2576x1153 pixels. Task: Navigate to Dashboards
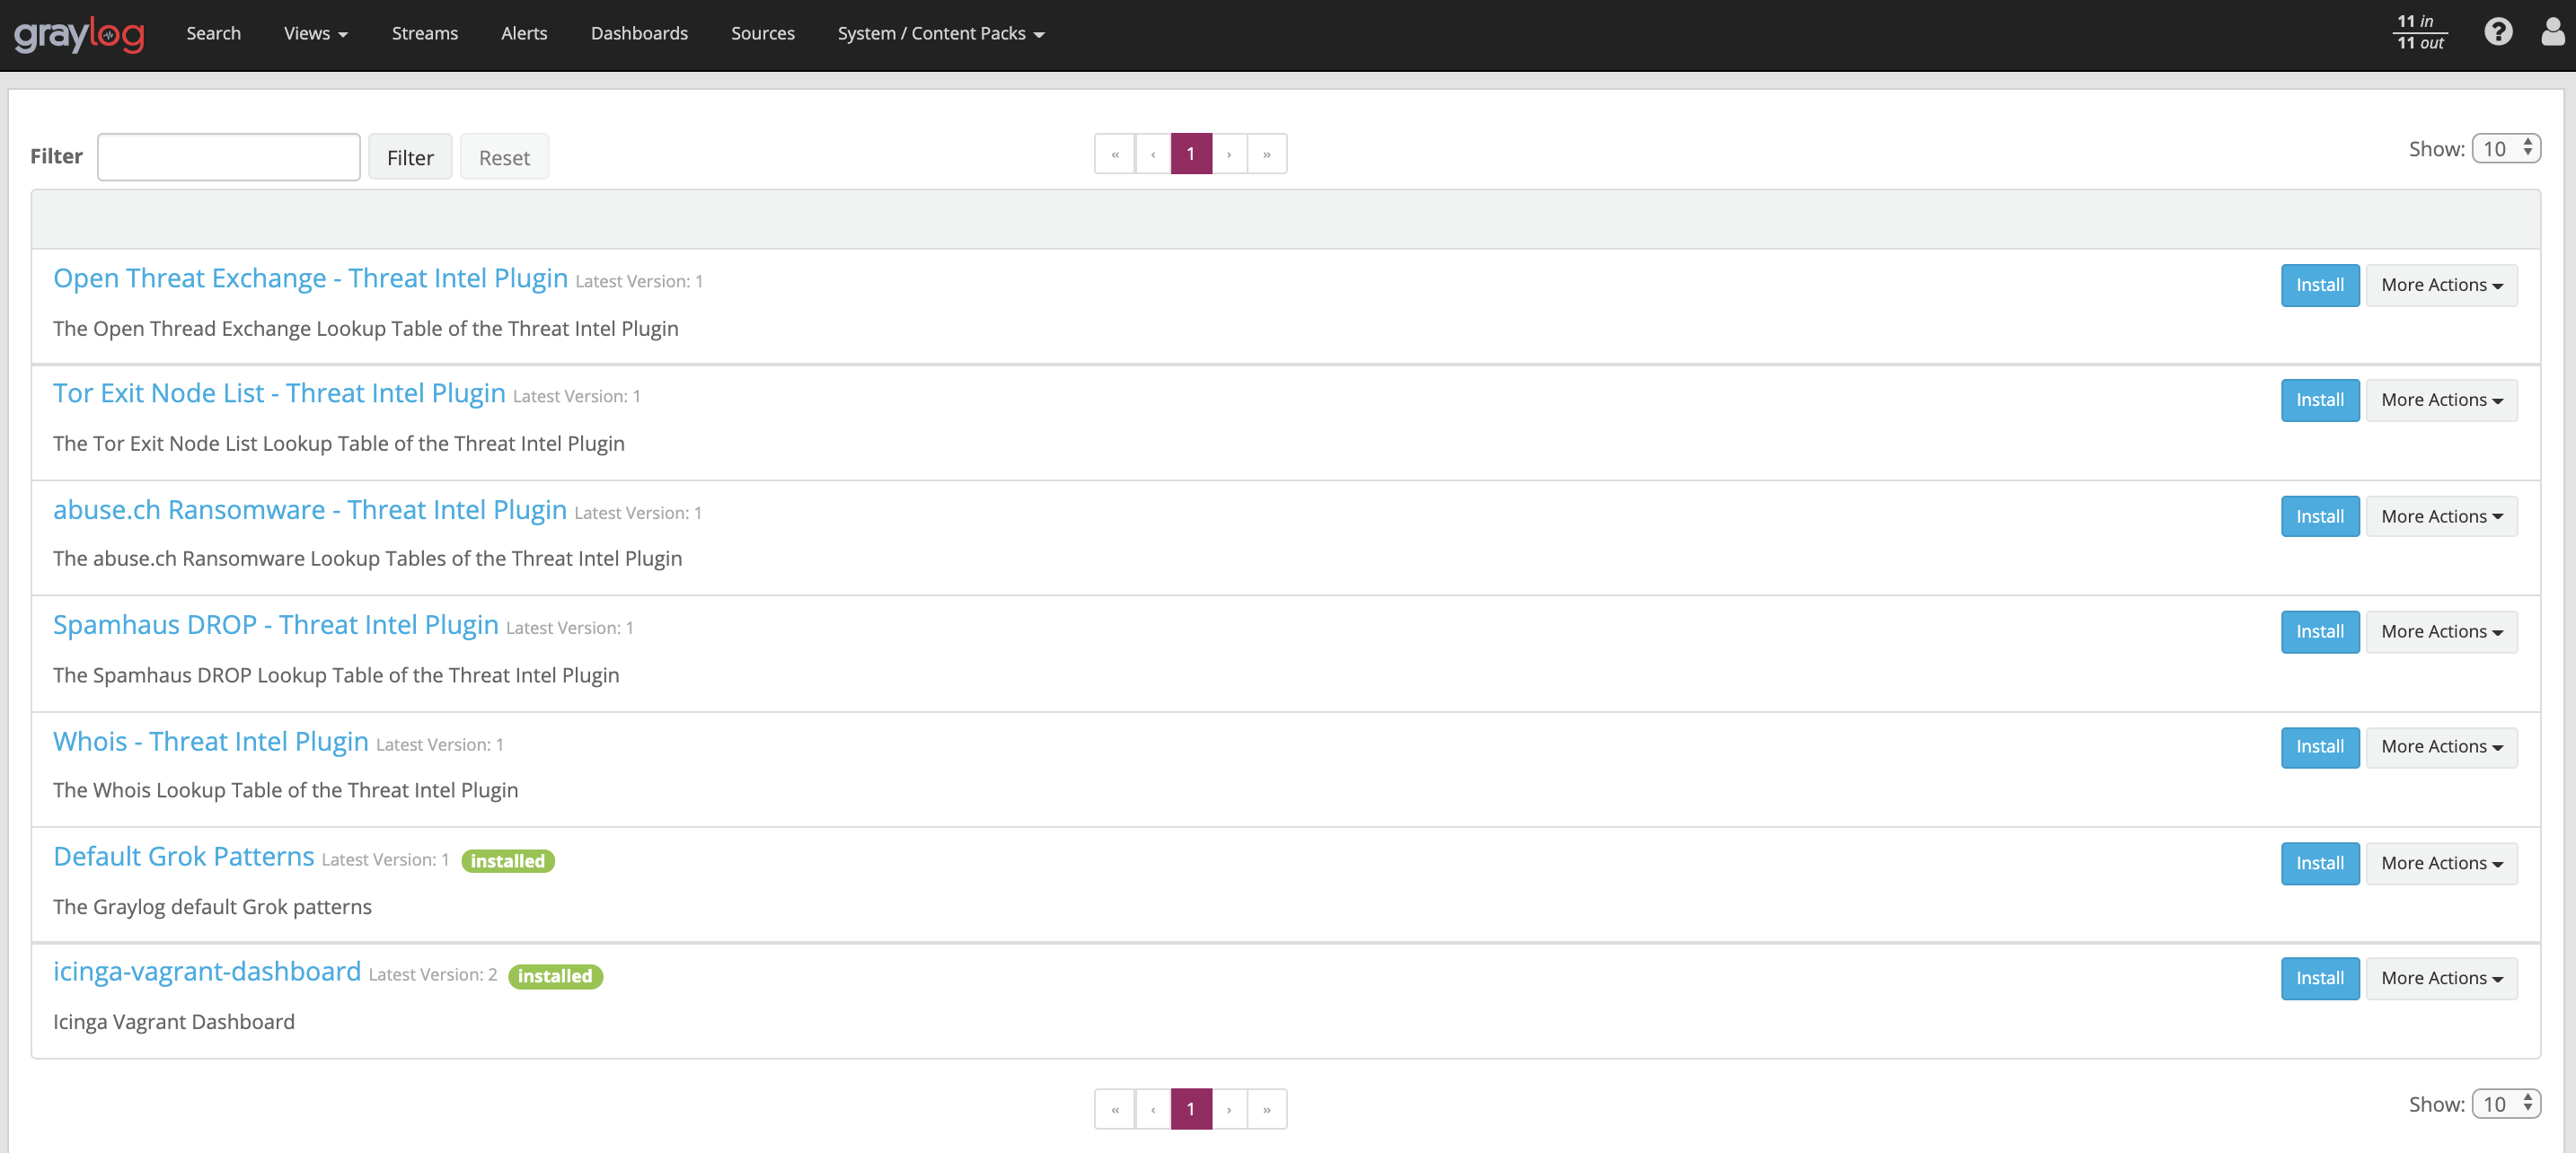(x=639, y=34)
